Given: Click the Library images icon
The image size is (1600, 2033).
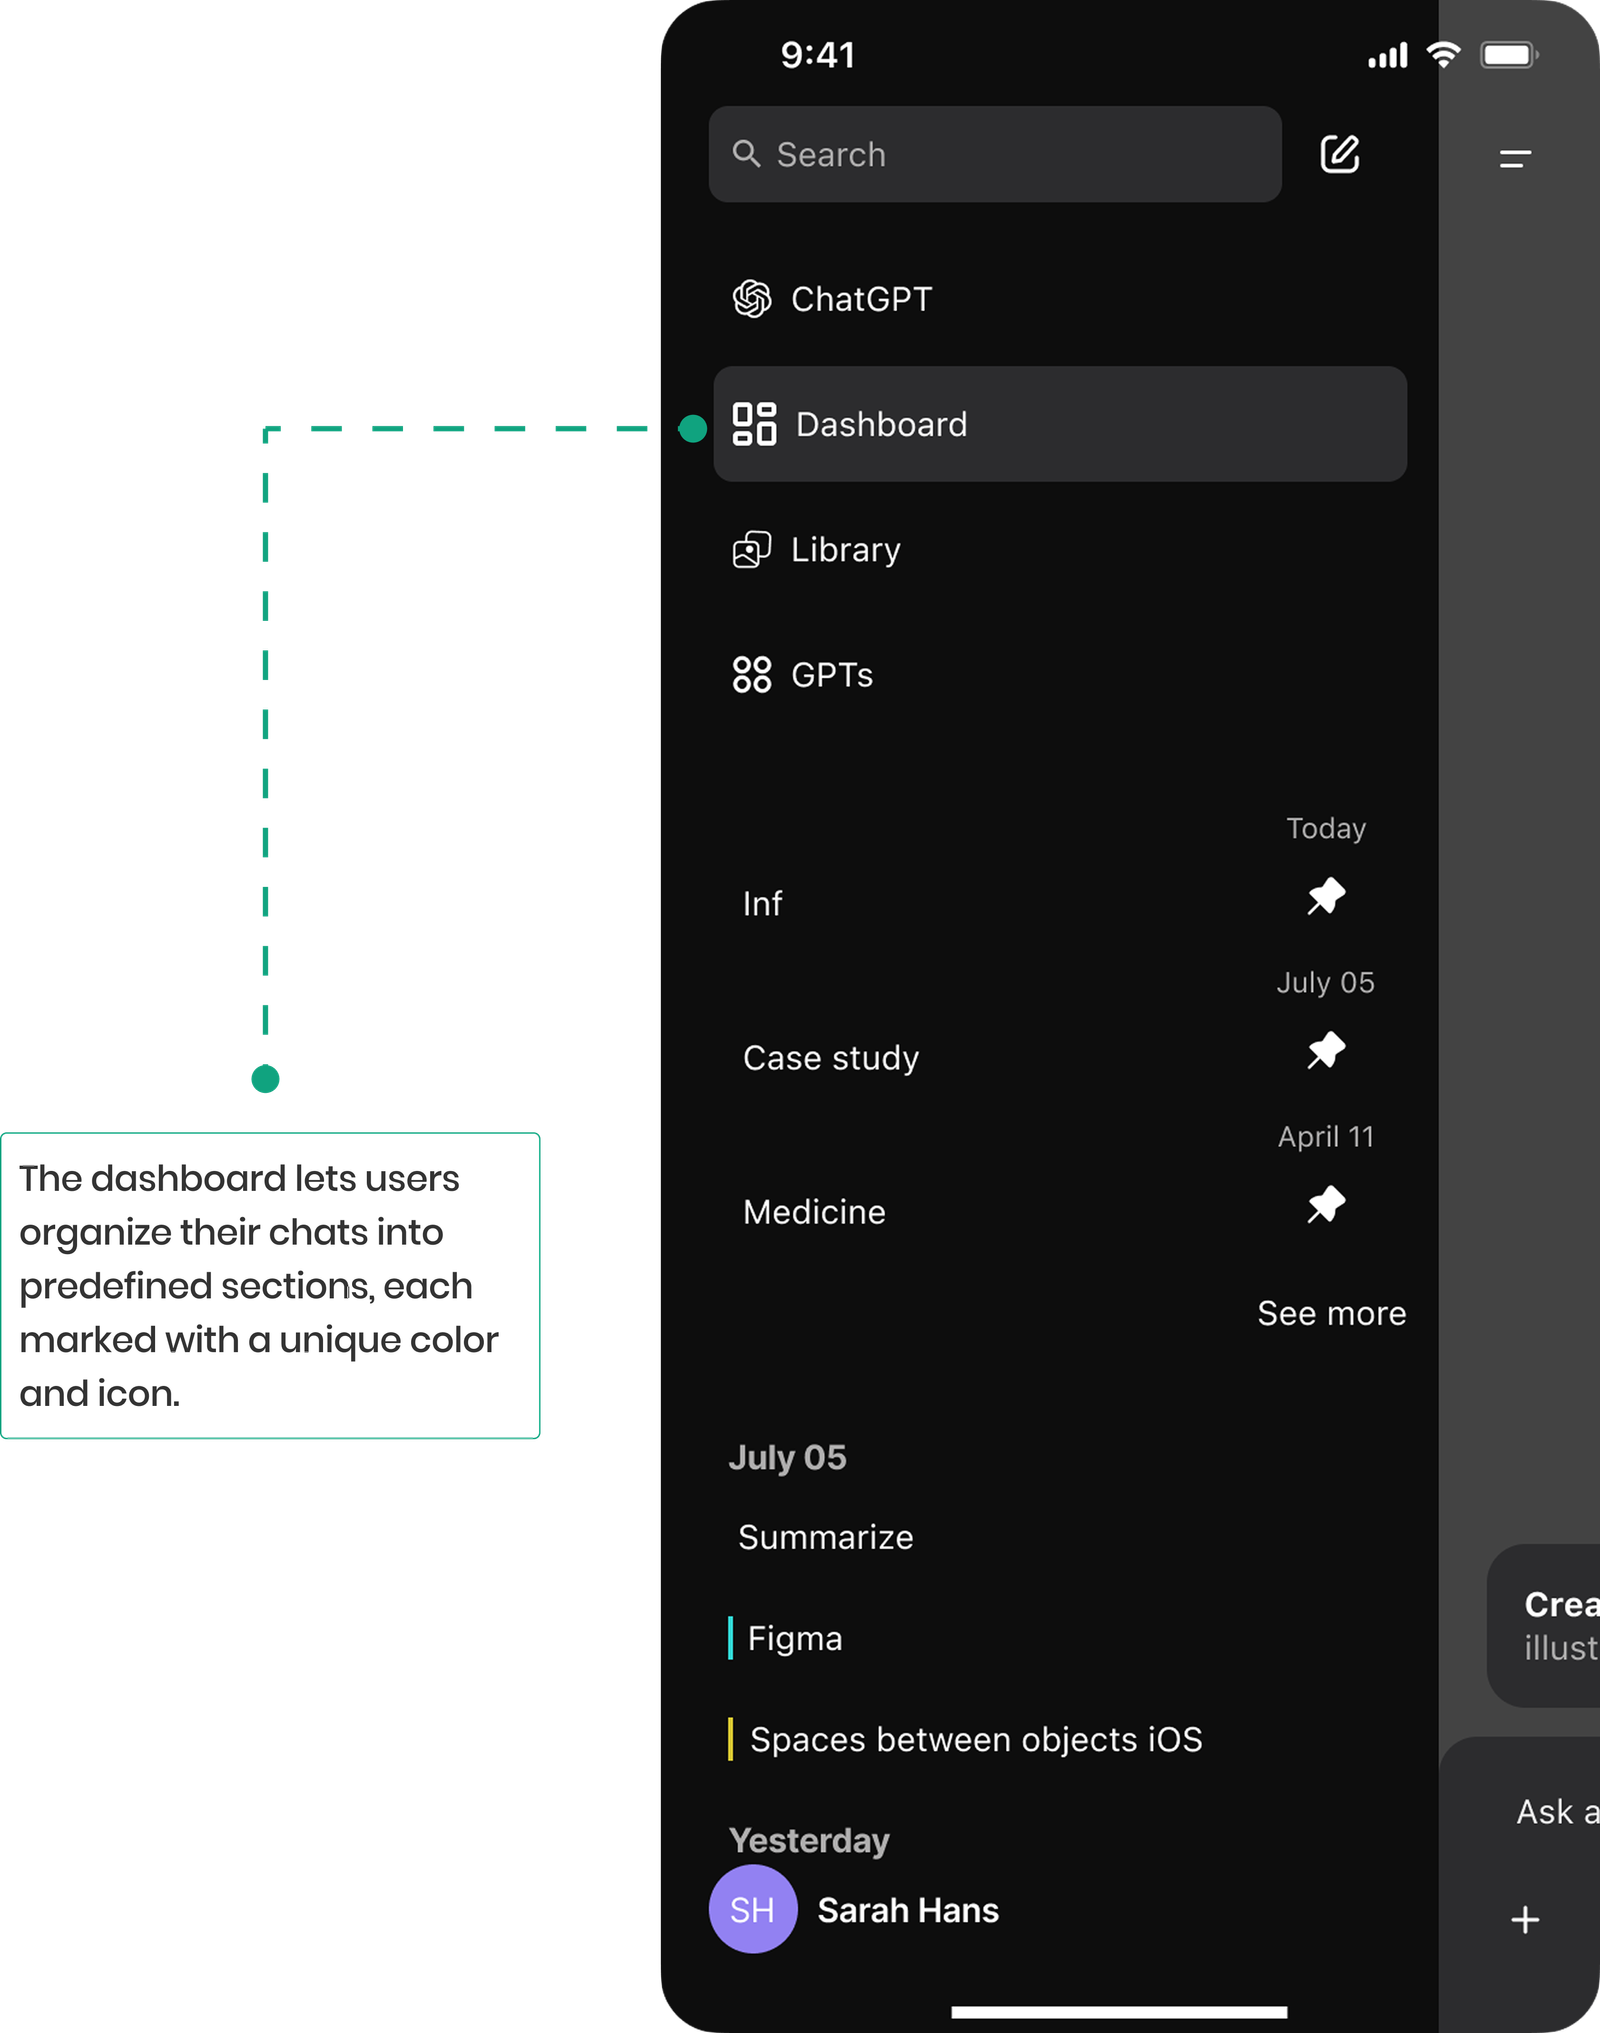Looking at the screenshot, I should pos(752,550).
